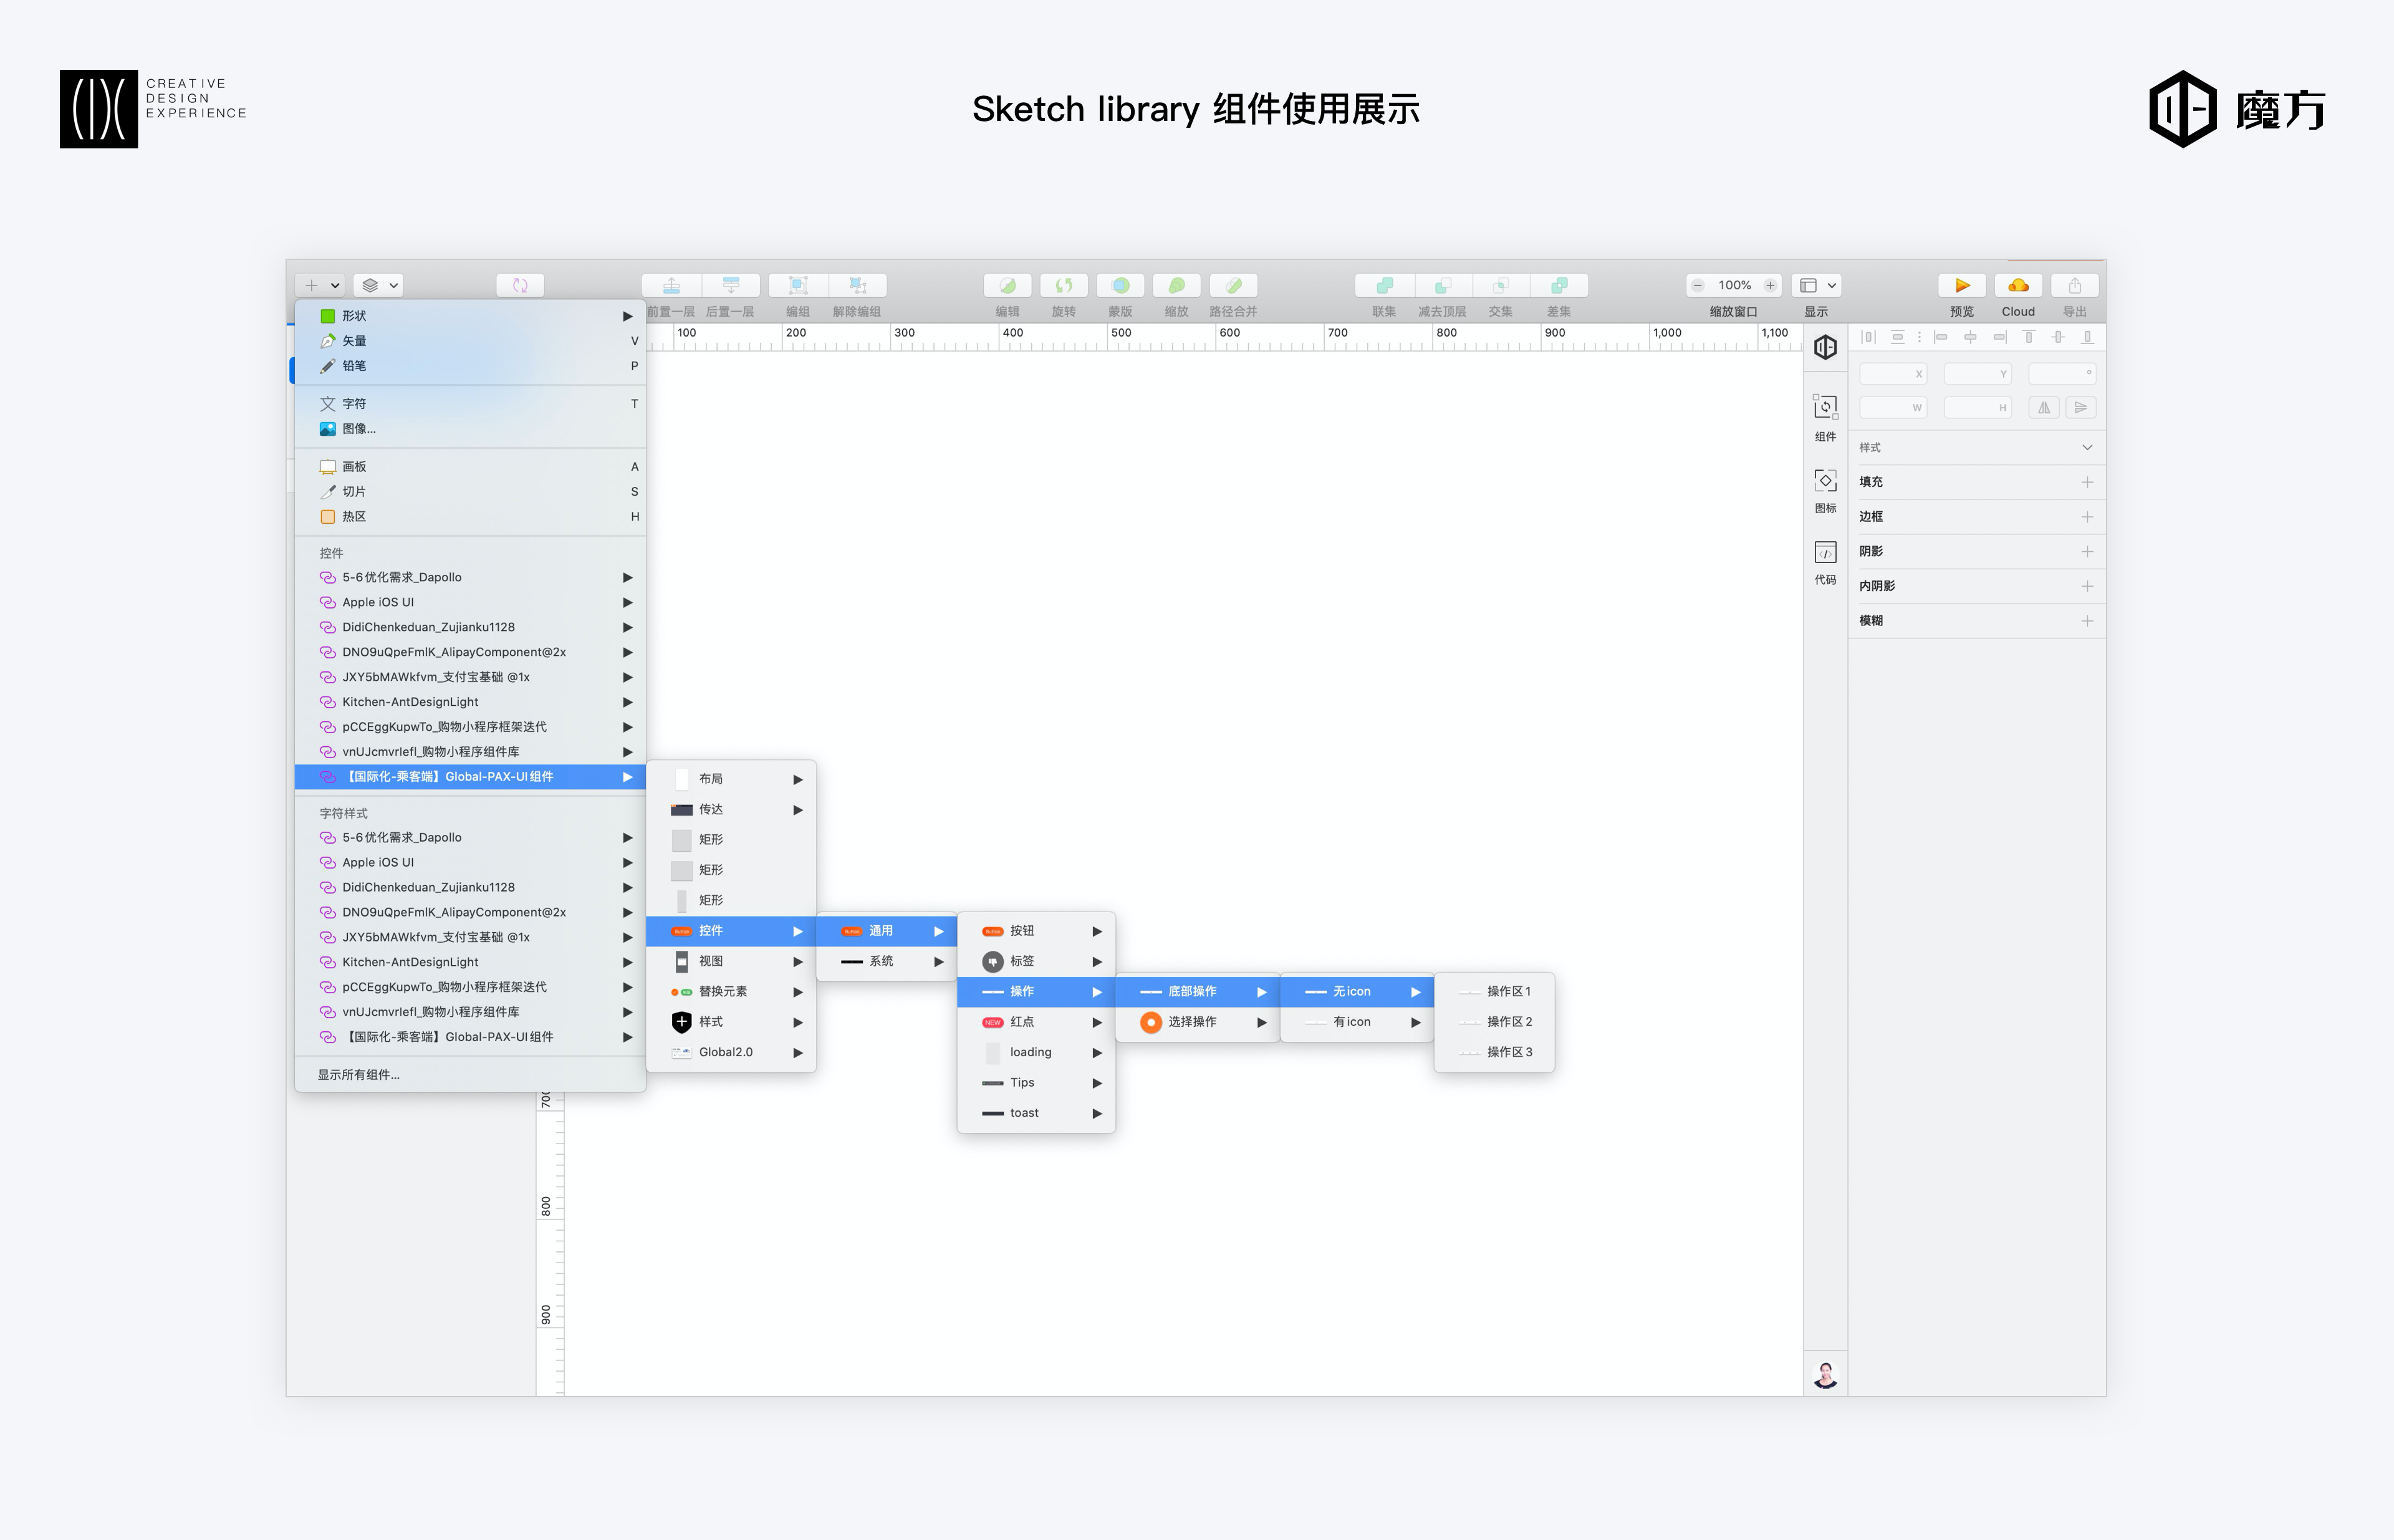Image resolution: width=2394 pixels, height=1540 pixels.
Task: Choose the 有 icon submenu entry
Action: (1352, 1022)
